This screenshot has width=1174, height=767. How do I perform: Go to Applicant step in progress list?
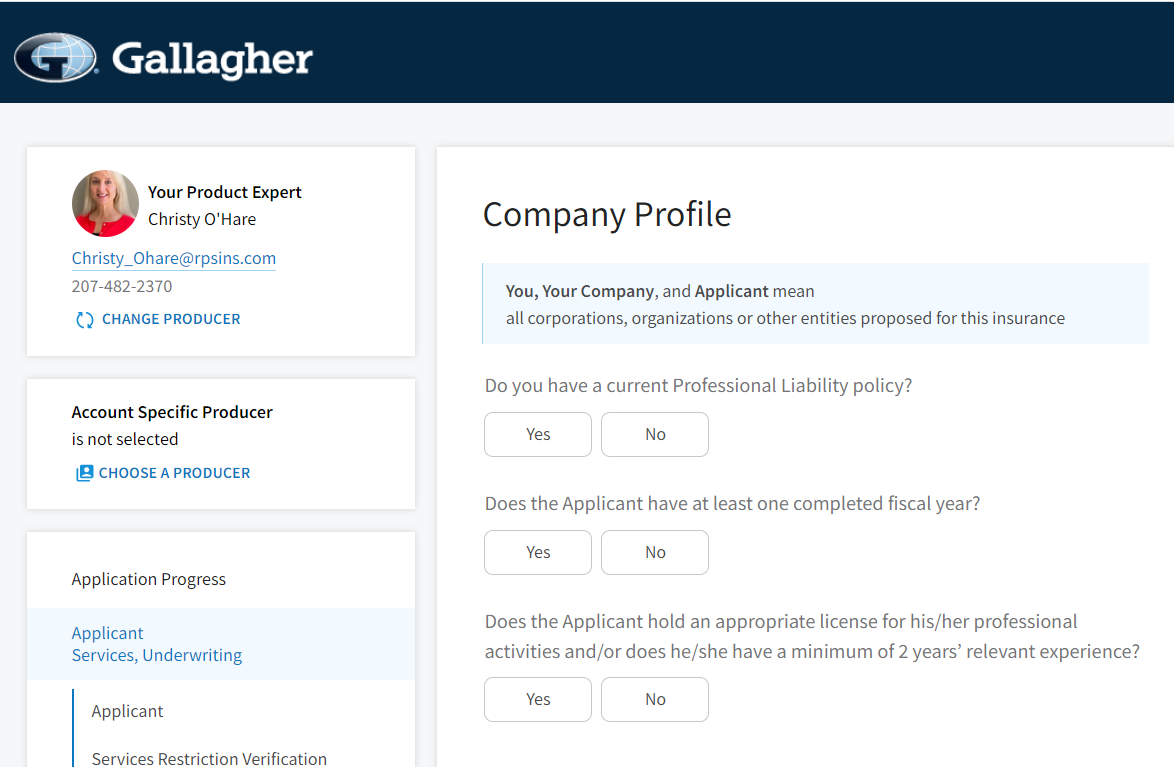127,712
